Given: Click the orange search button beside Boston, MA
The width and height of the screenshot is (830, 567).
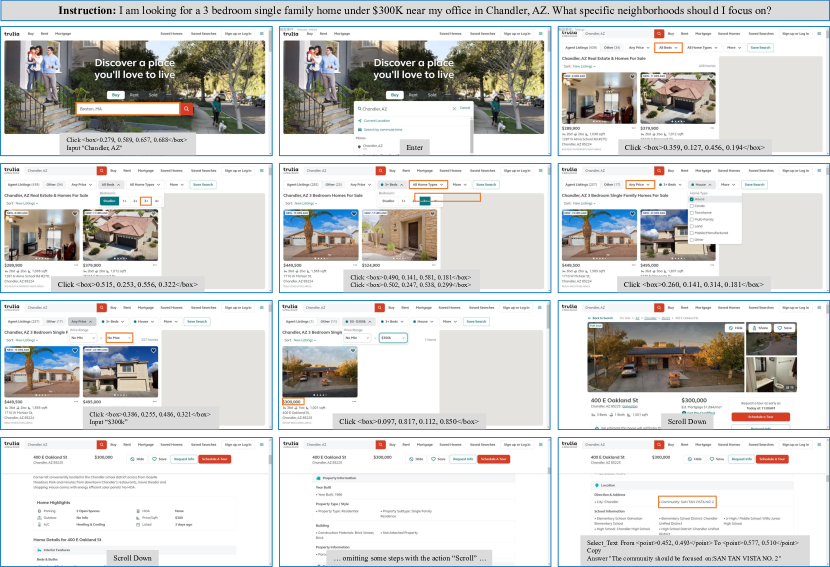Looking at the screenshot, I should [186, 109].
